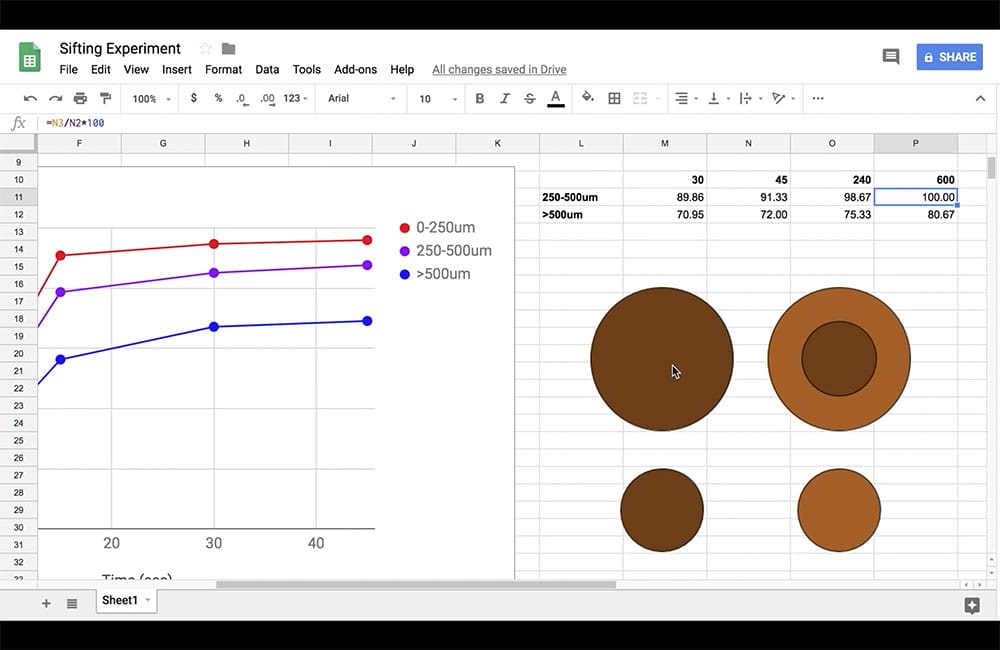Click the print icon
1000x650 pixels.
point(81,98)
